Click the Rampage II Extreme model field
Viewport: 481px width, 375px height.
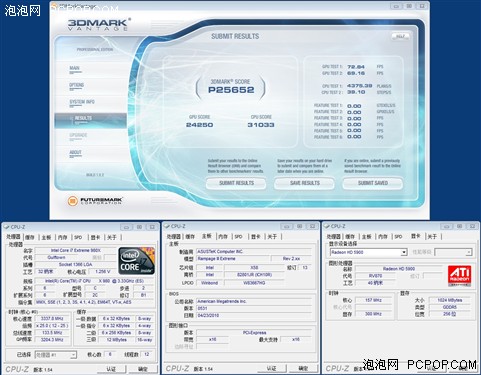tap(232, 259)
